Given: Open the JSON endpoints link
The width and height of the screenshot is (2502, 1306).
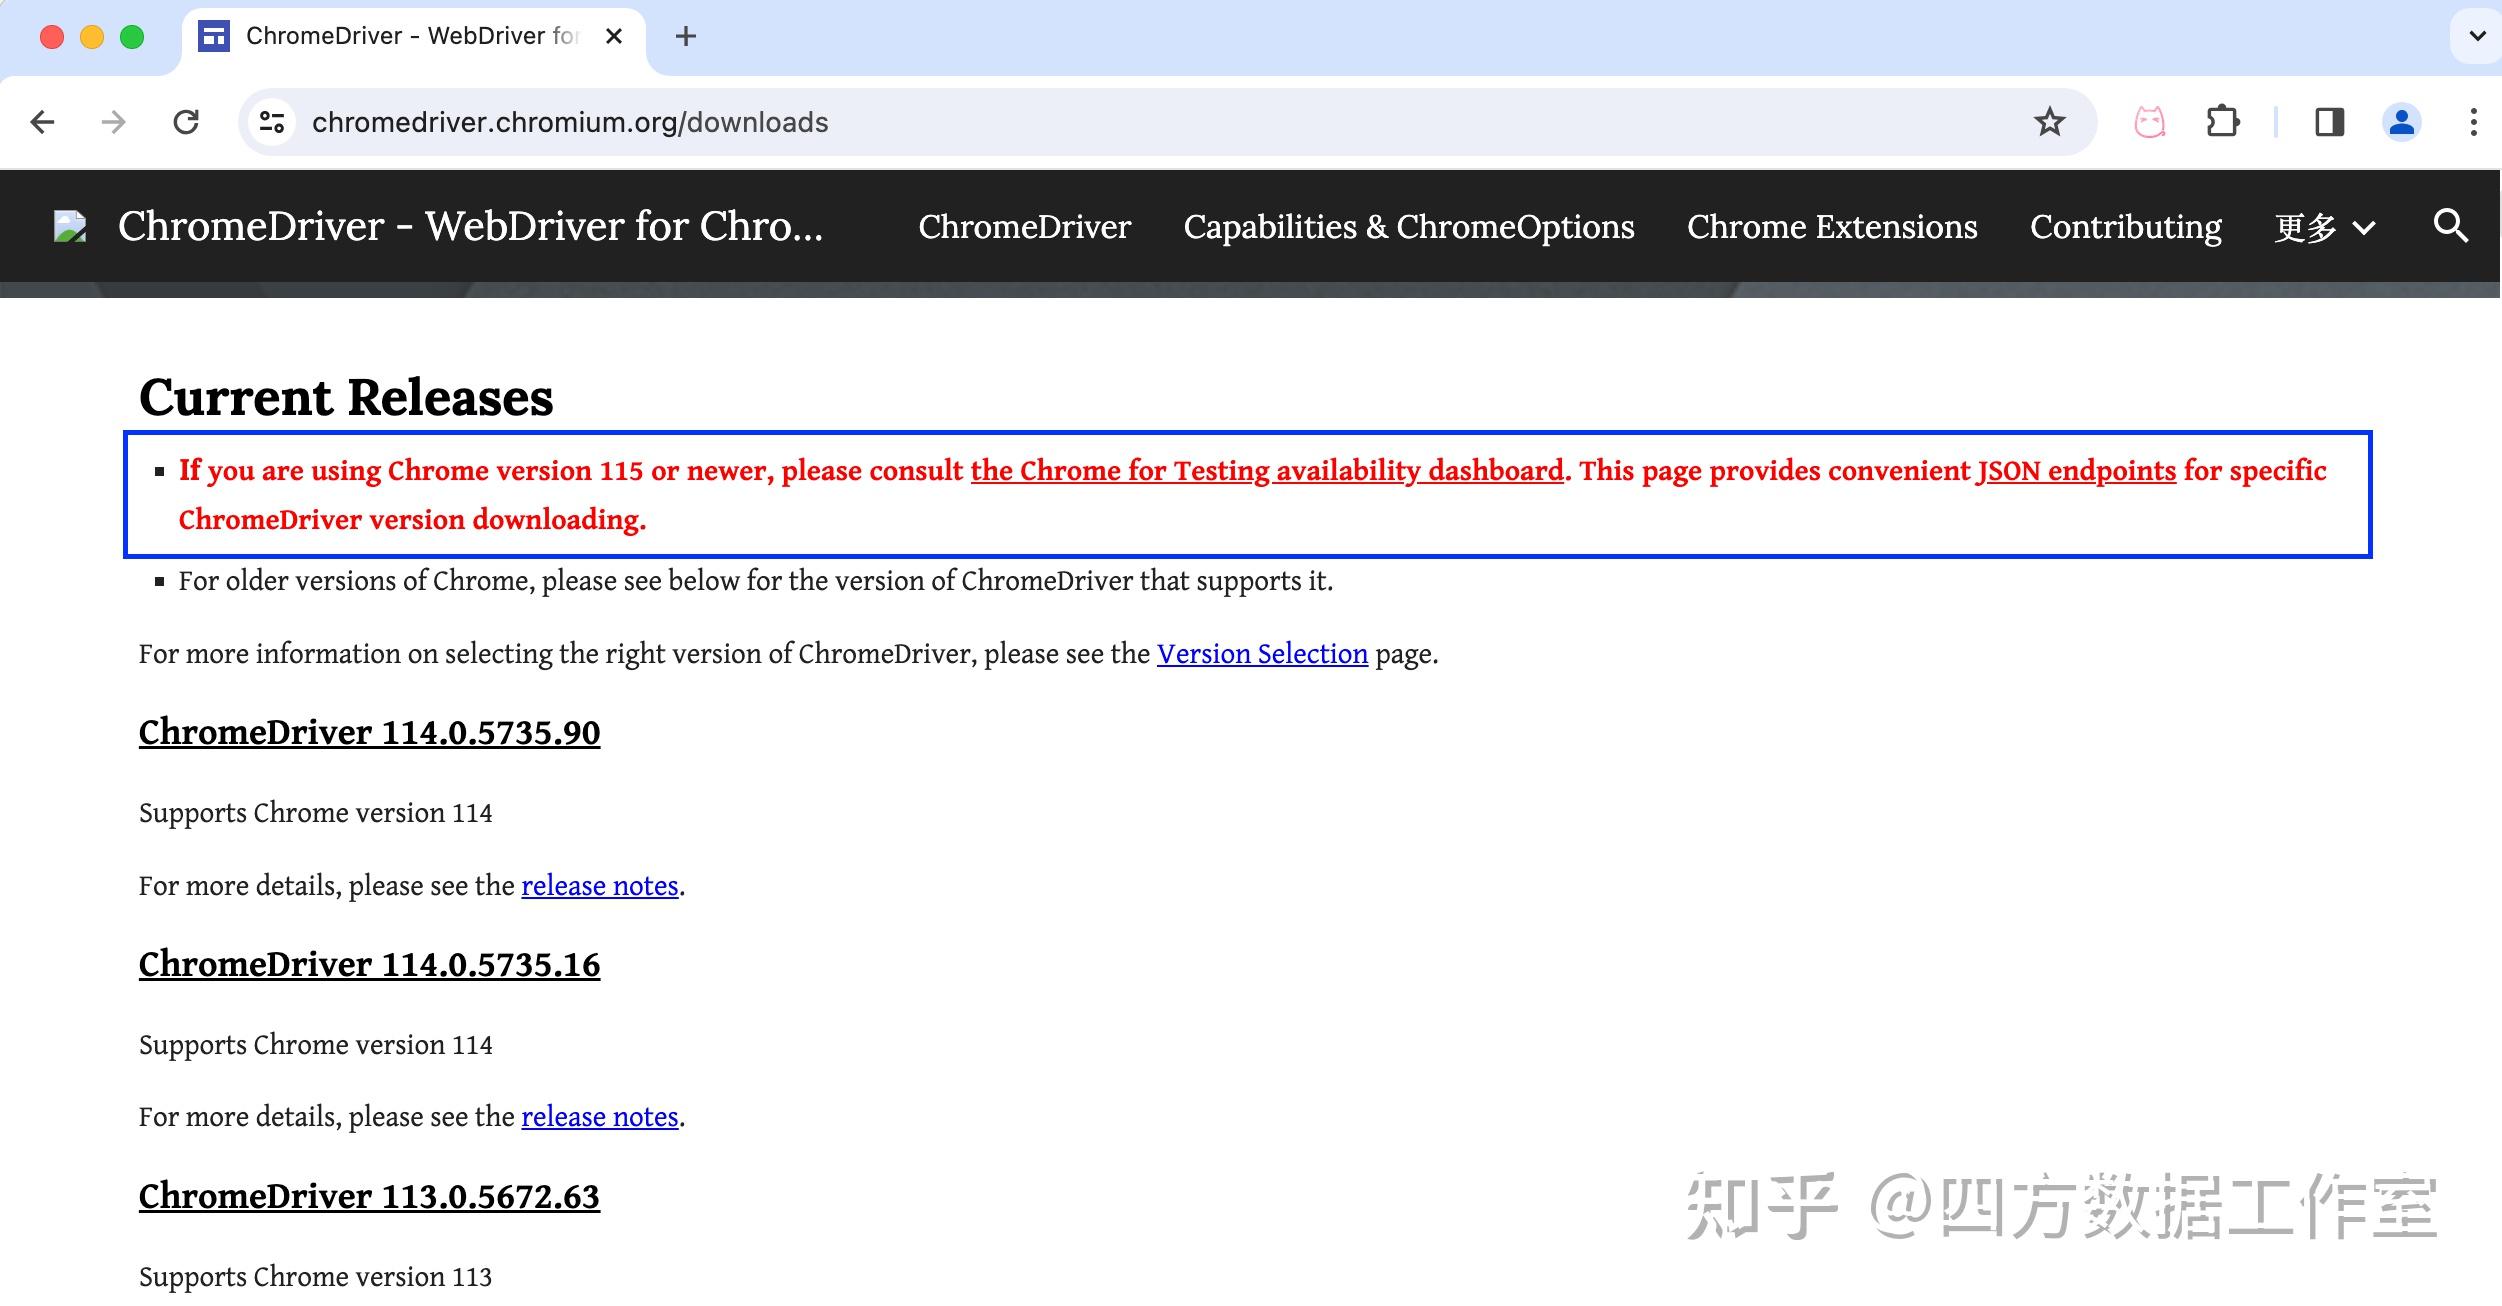Looking at the screenshot, I should [x=2076, y=470].
